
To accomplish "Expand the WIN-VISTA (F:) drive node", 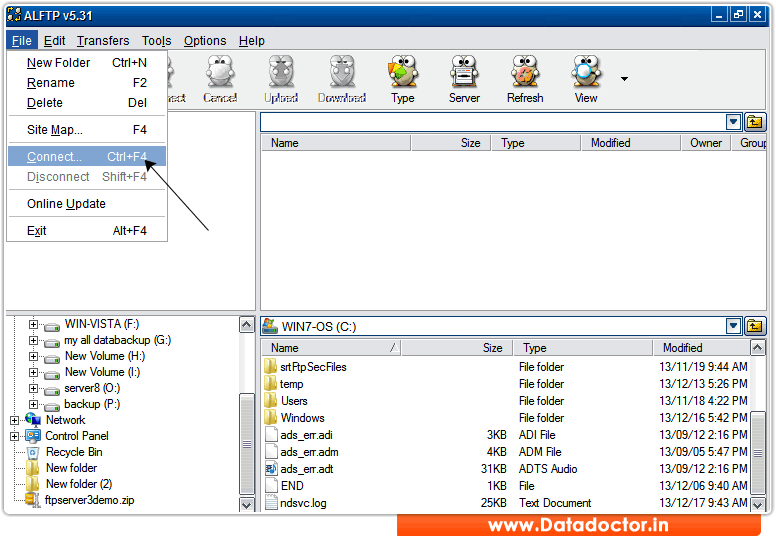I will (33, 324).
